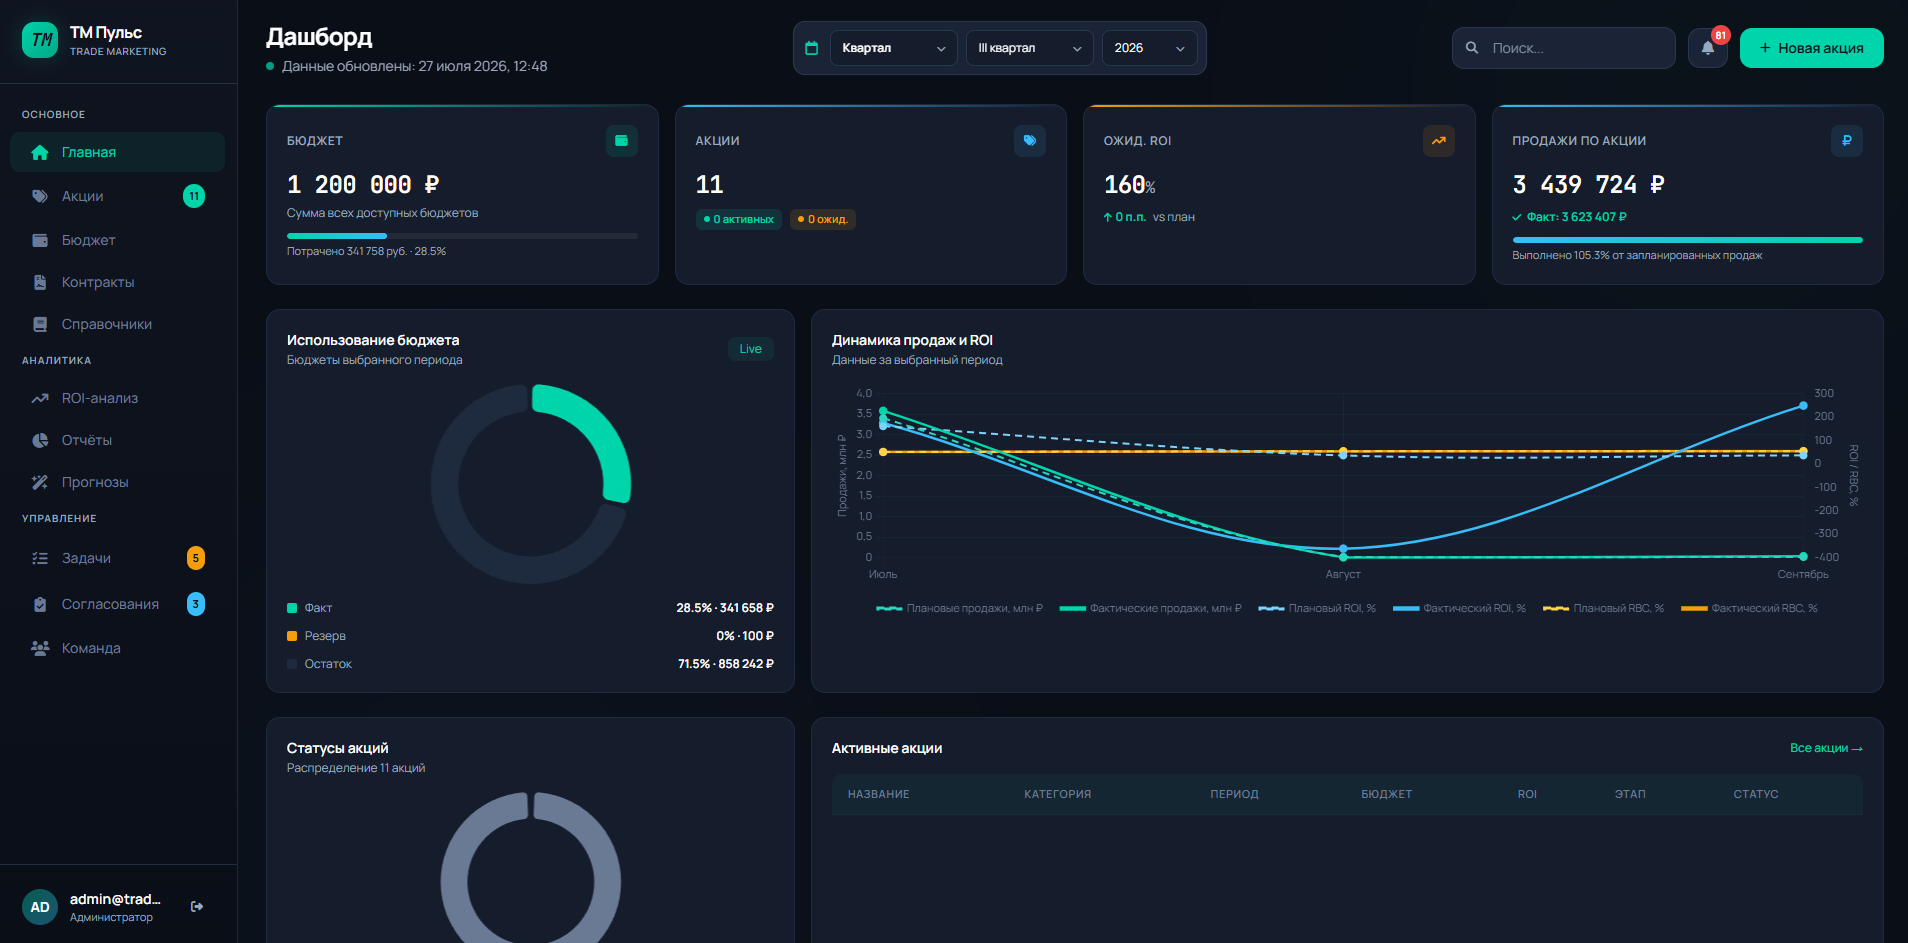The height and width of the screenshot is (943, 1908).
Task: Click the Новая акция button
Action: 1811,48
